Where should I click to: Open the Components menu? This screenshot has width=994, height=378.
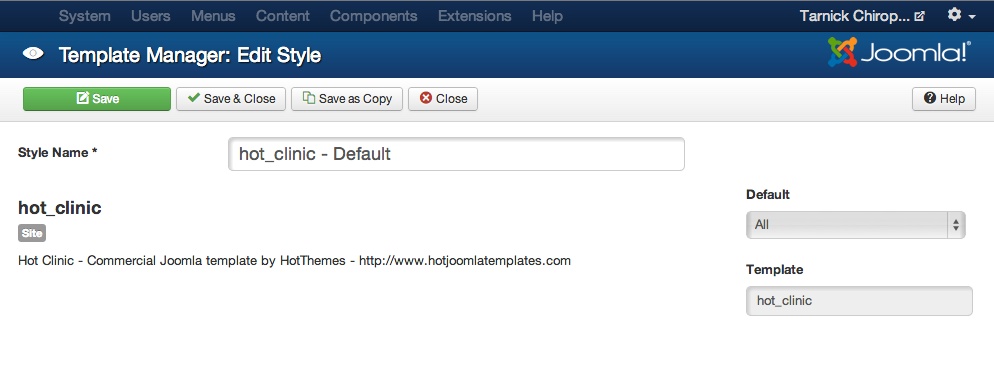click(373, 16)
